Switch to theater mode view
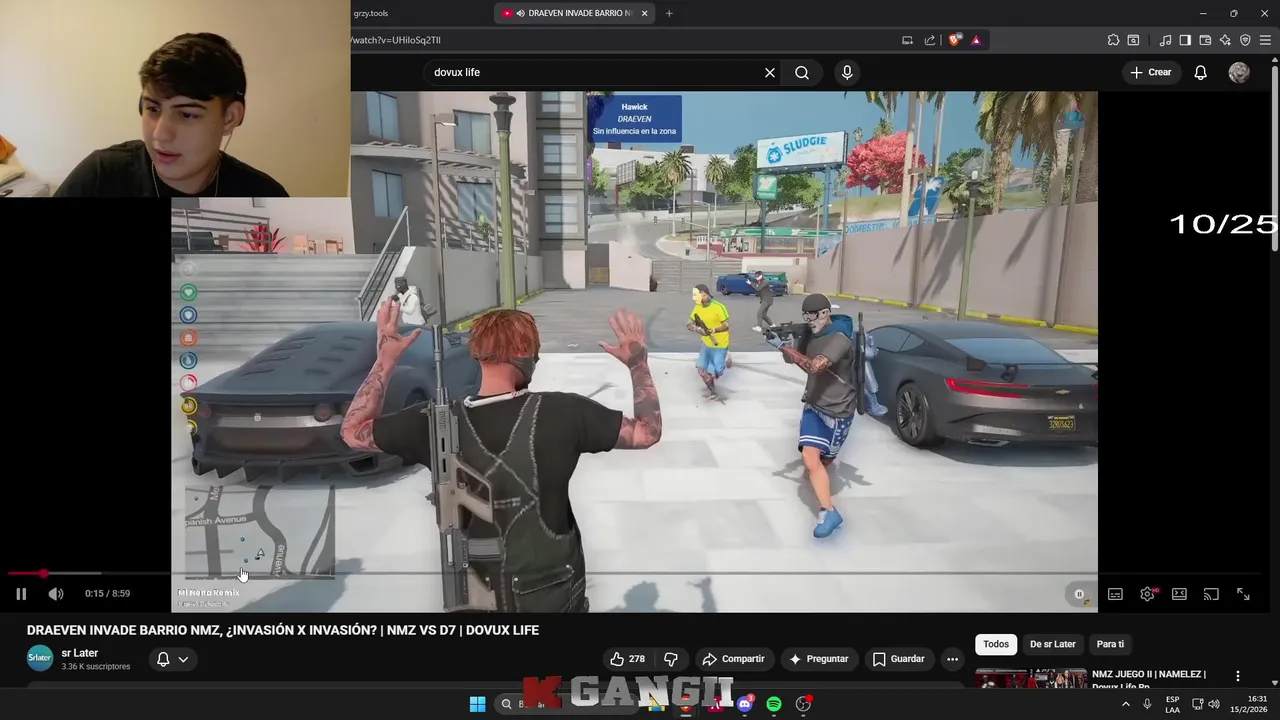This screenshot has height=720, width=1280. pos(1179,594)
